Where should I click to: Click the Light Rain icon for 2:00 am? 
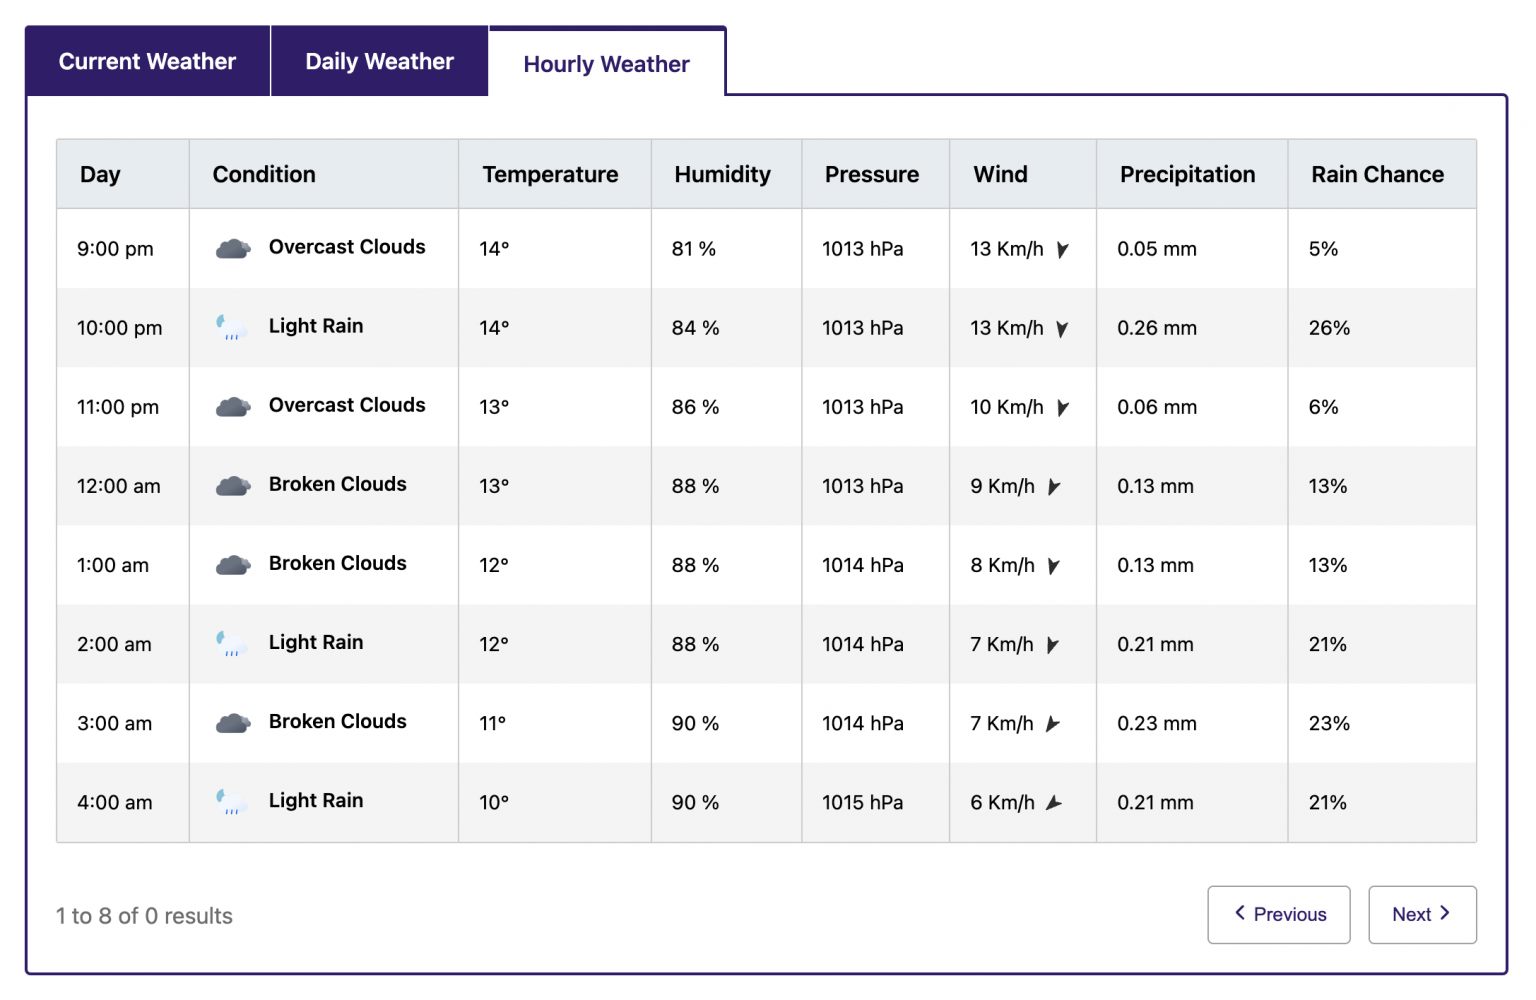[233, 643]
